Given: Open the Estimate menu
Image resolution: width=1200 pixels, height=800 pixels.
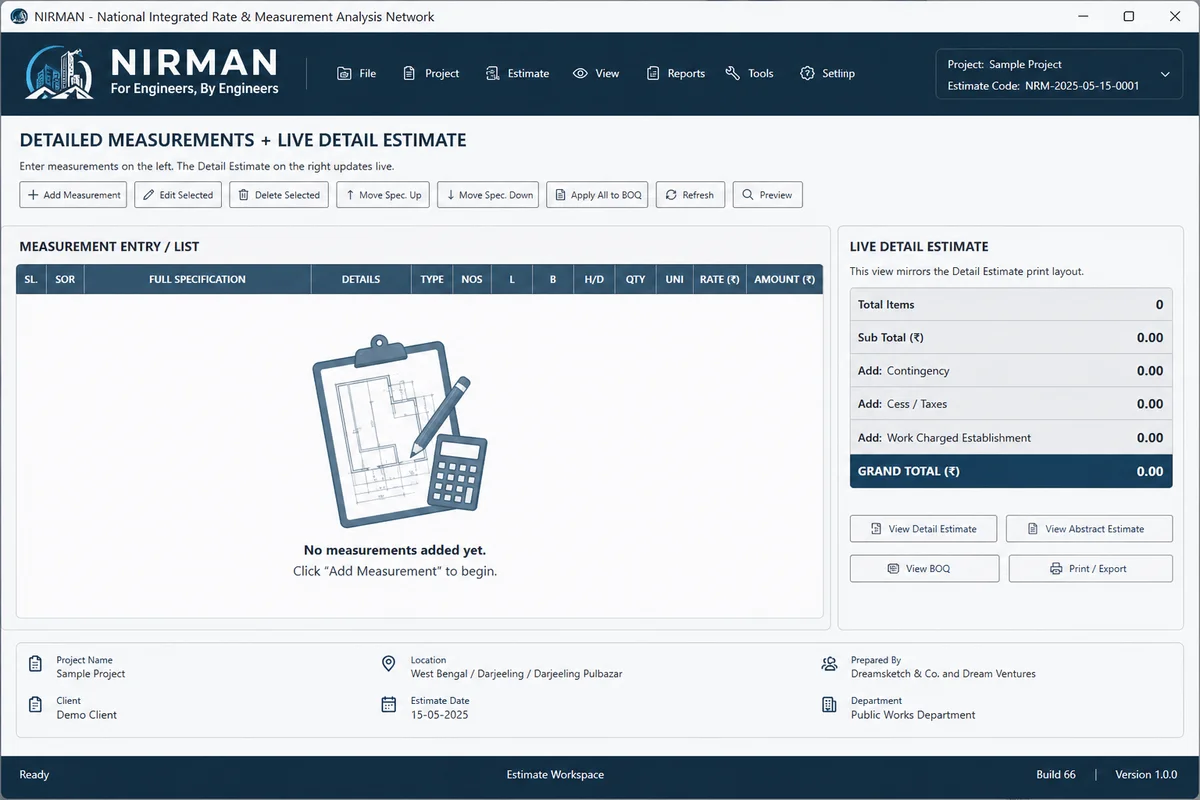Looking at the screenshot, I should (517, 73).
